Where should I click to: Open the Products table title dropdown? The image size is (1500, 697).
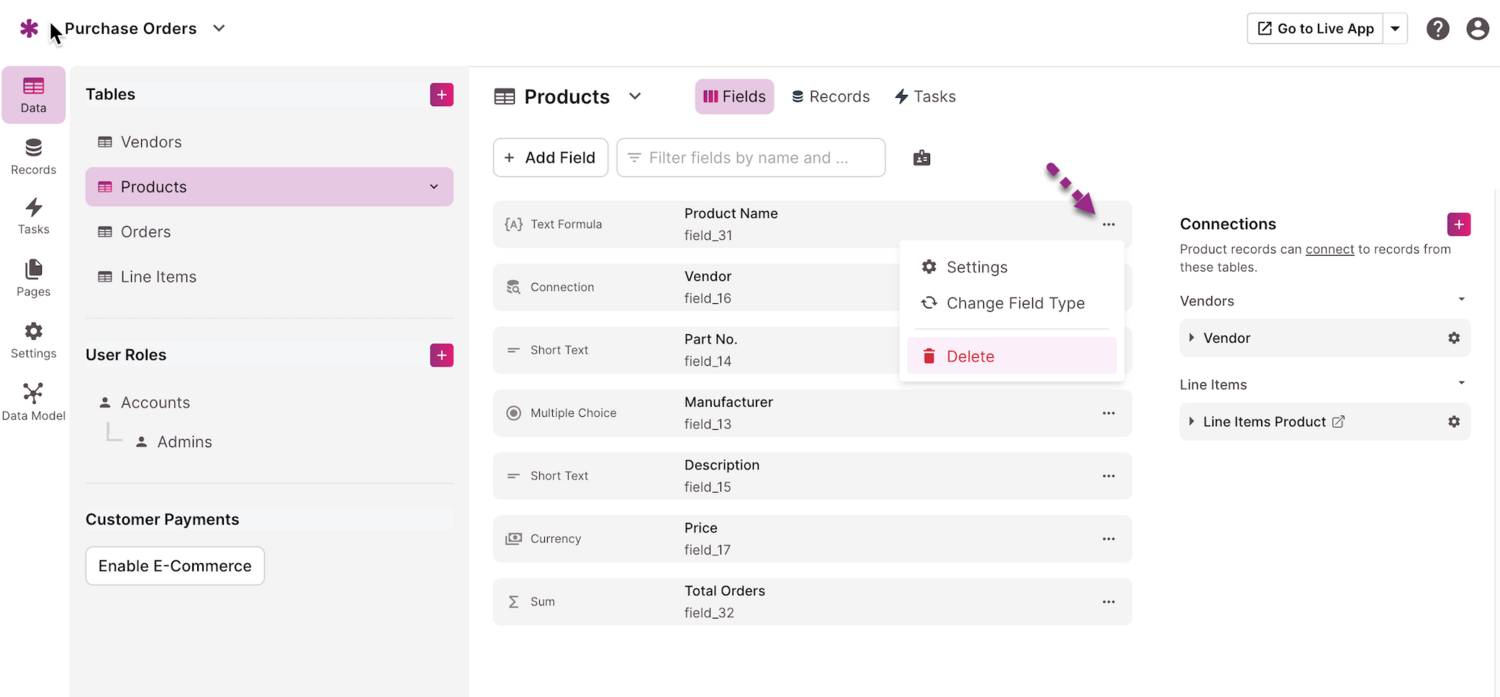[x=635, y=97]
